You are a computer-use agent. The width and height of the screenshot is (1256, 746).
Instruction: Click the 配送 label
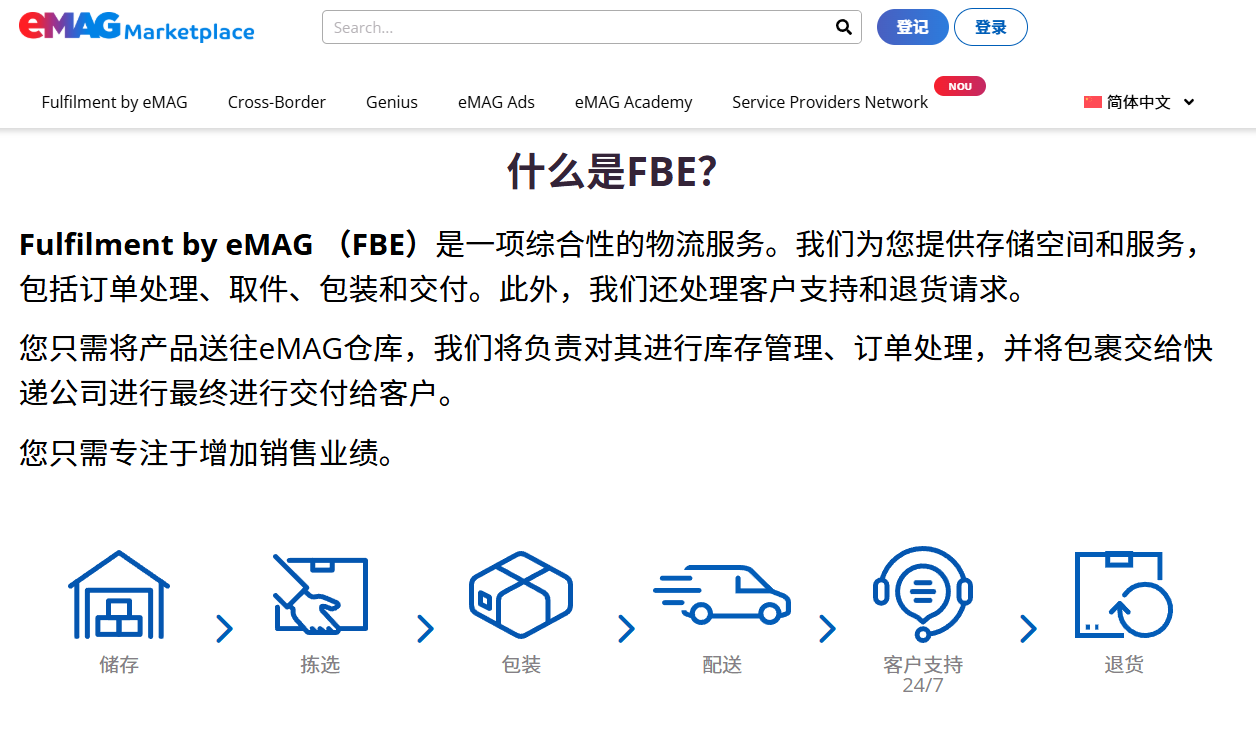point(722,665)
